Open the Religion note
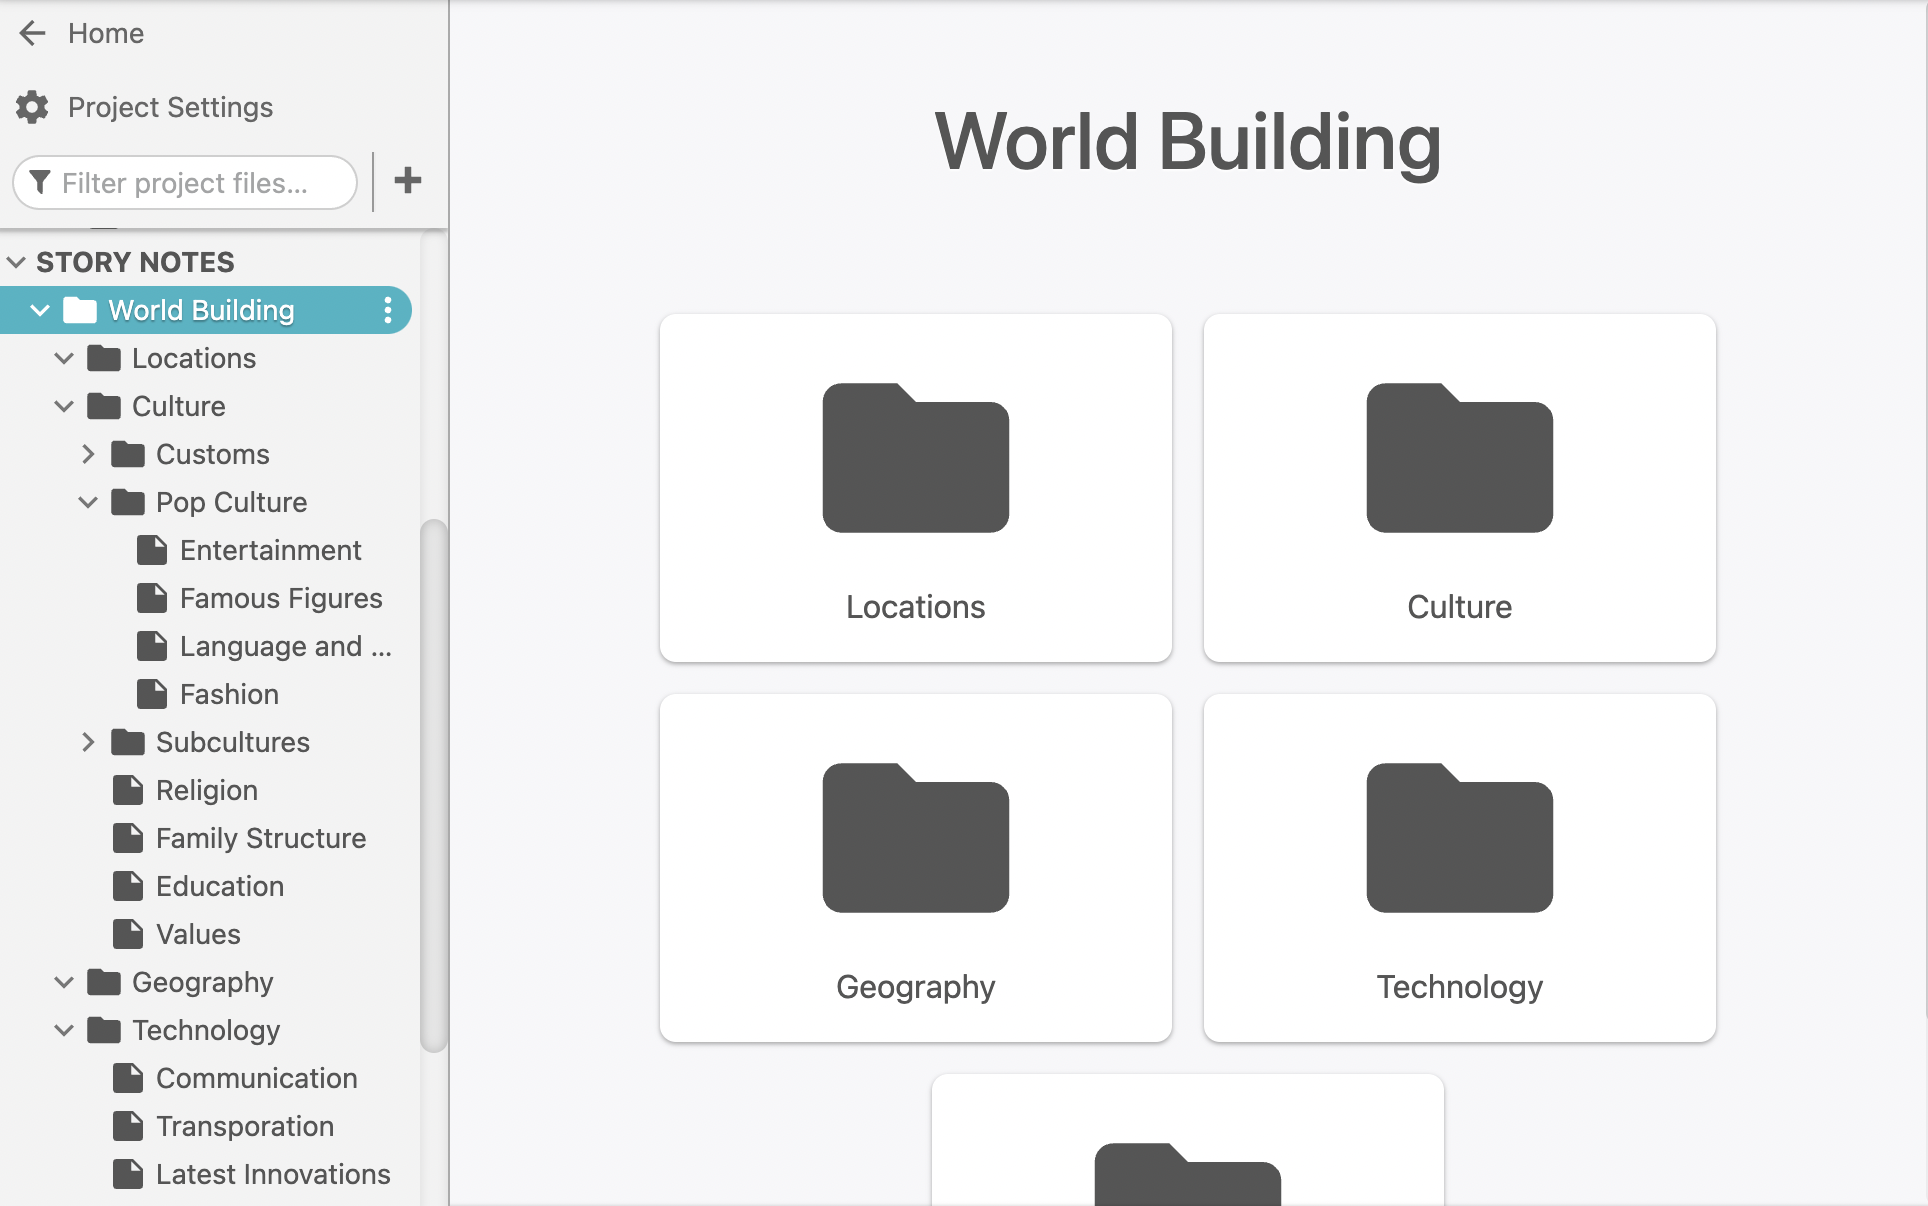Viewport: 1928px width, 1206px height. coord(206,790)
